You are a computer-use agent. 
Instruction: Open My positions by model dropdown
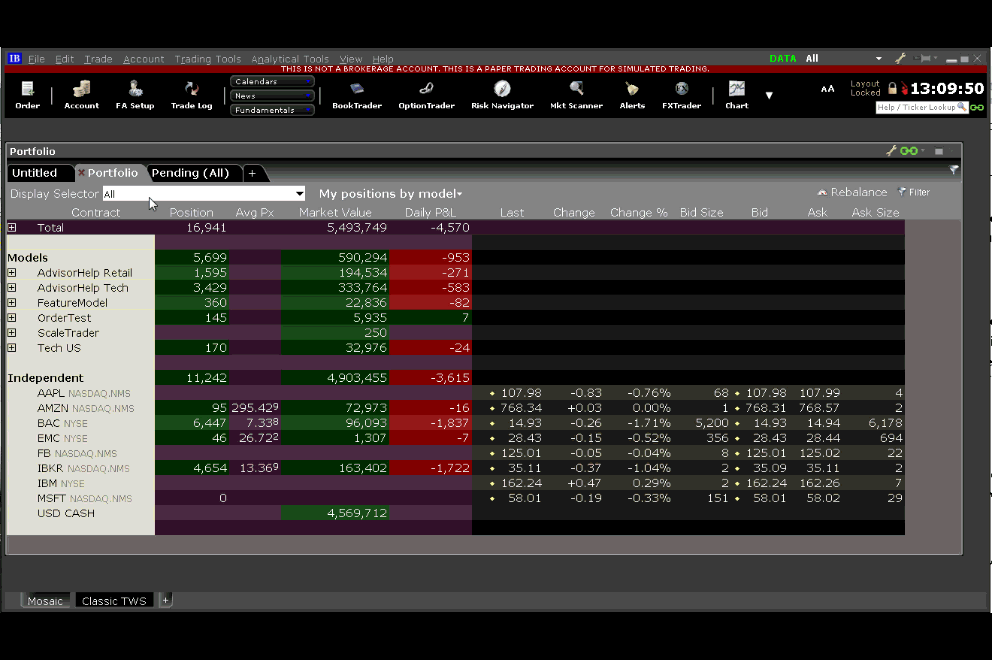point(390,194)
